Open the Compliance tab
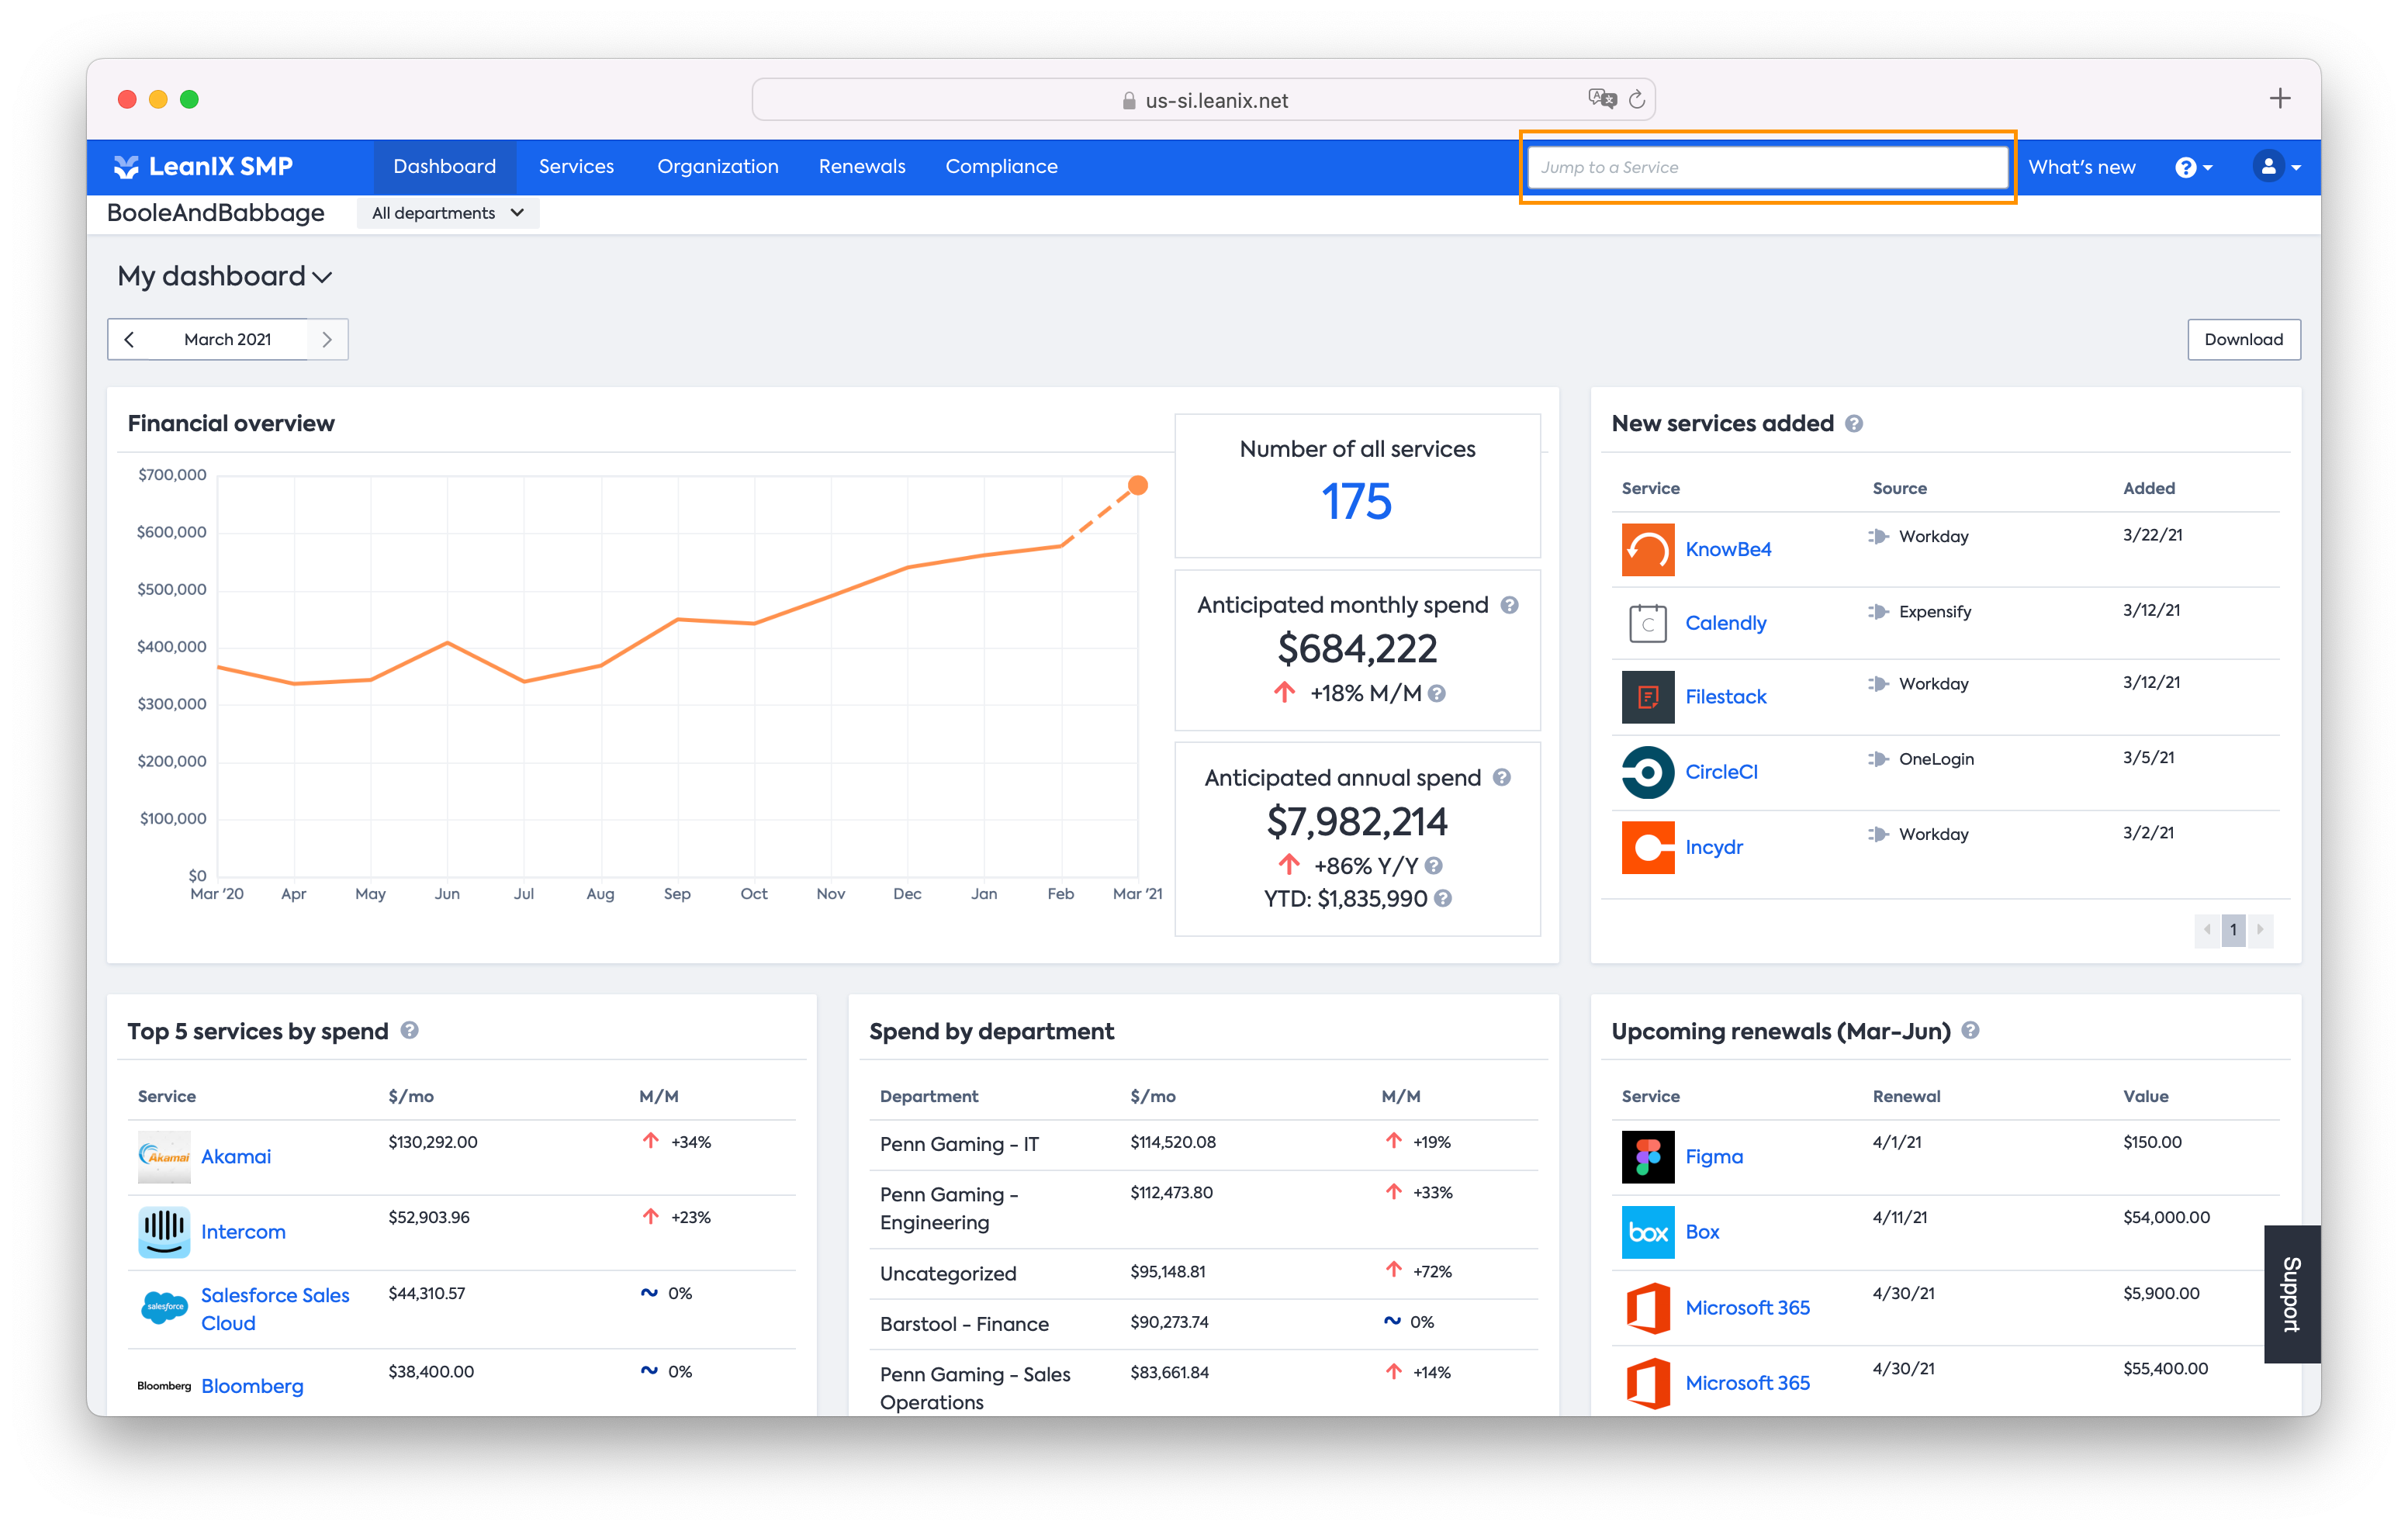Image resolution: width=2408 pixels, height=1531 pixels. [1002, 167]
